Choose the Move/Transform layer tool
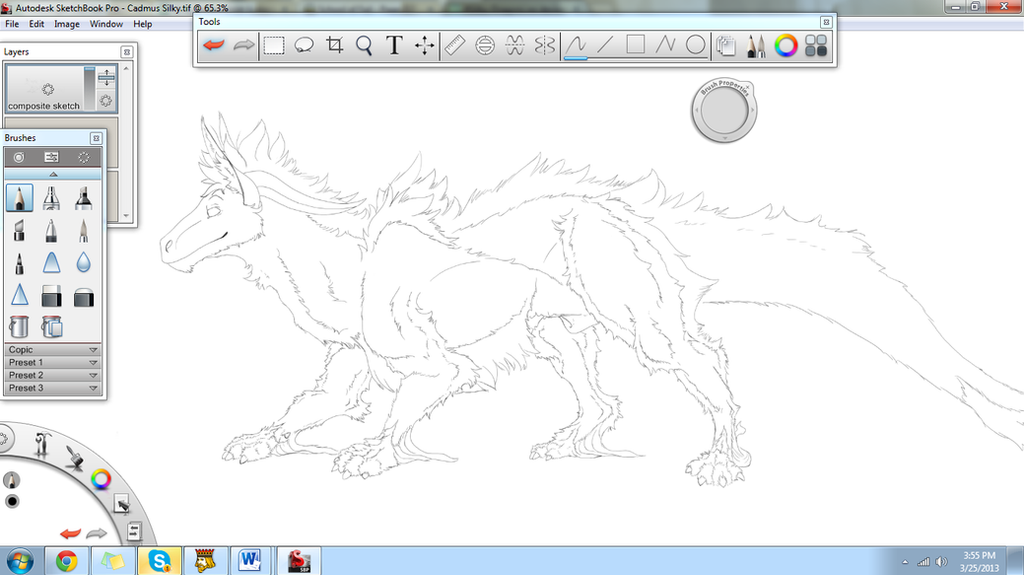 [424, 46]
